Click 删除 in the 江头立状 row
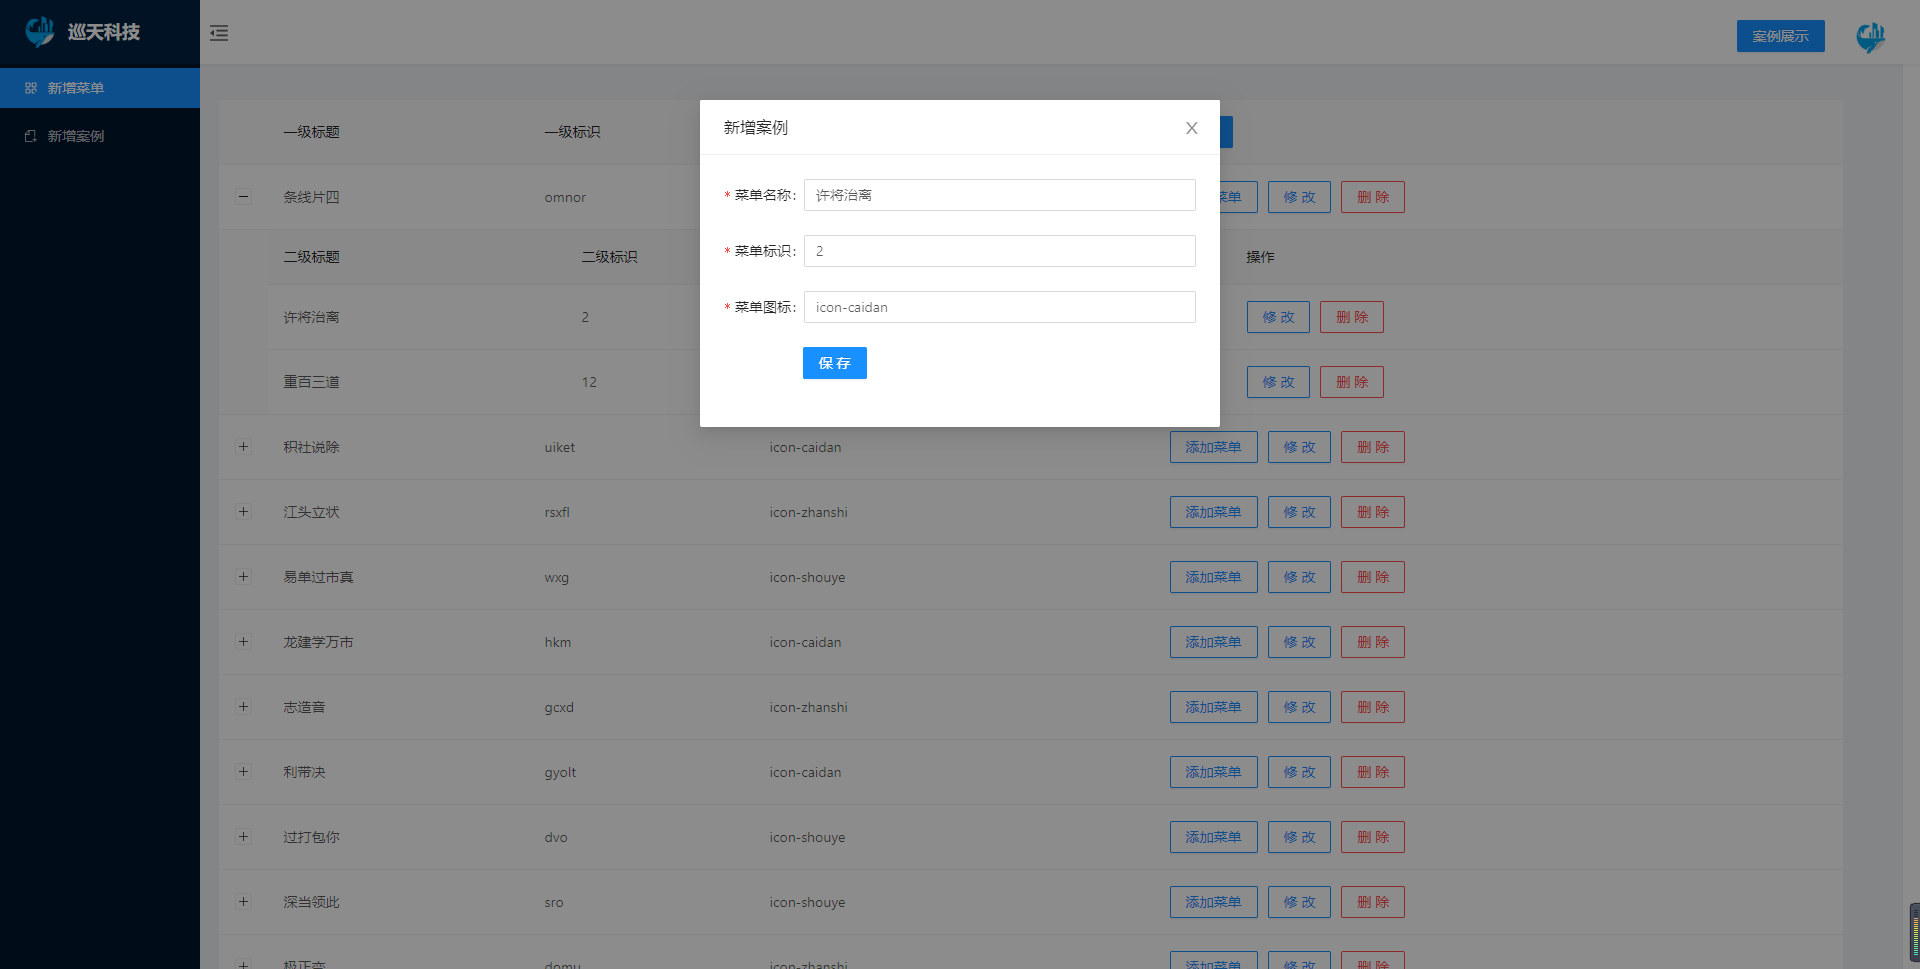The width and height of the screenshot is (1920, 969). (x=1373, y=512)
